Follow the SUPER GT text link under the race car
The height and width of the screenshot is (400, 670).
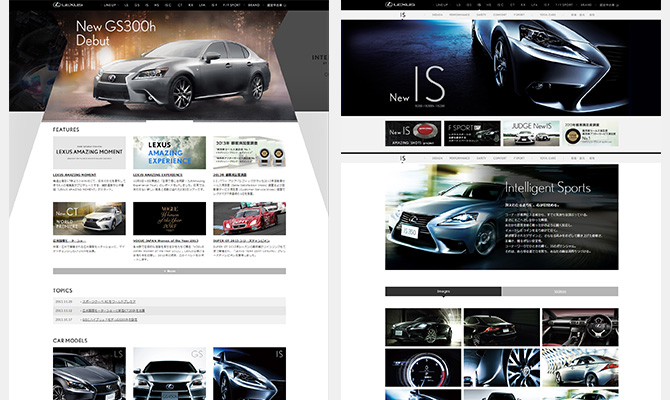click(241, 241)
